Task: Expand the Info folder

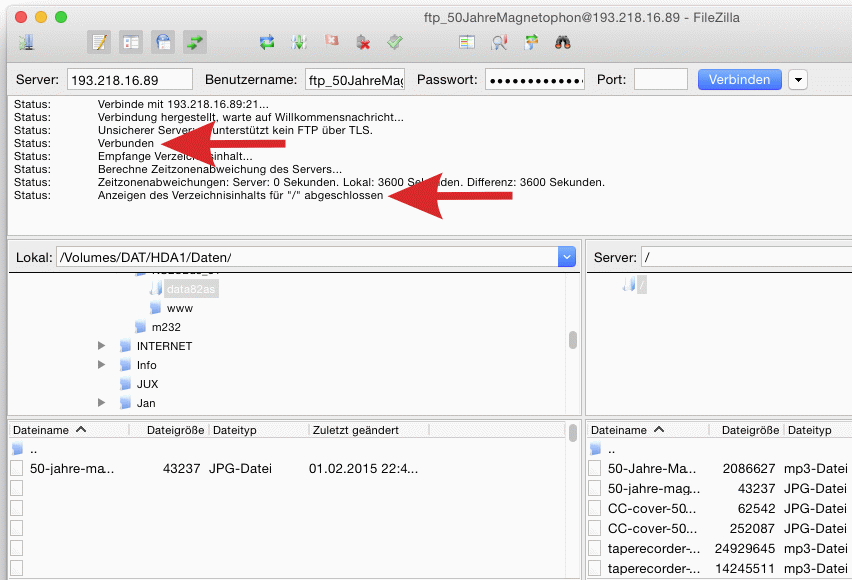Action: 101,365
